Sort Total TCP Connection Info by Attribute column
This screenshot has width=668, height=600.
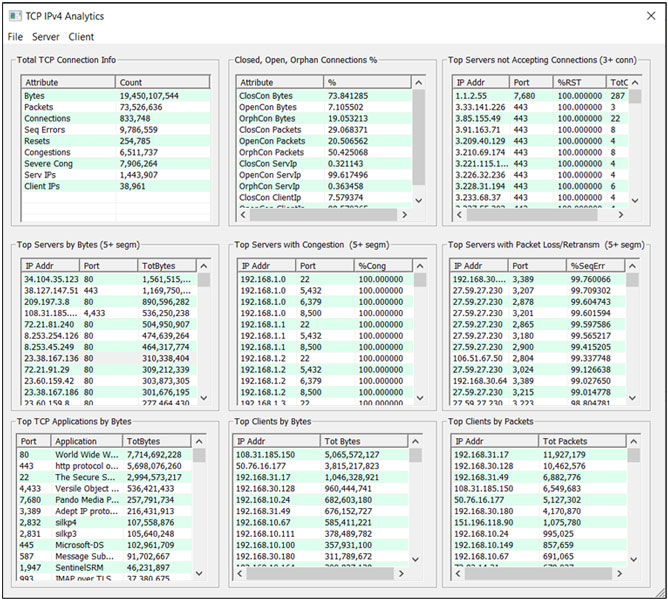coord(68,82)
